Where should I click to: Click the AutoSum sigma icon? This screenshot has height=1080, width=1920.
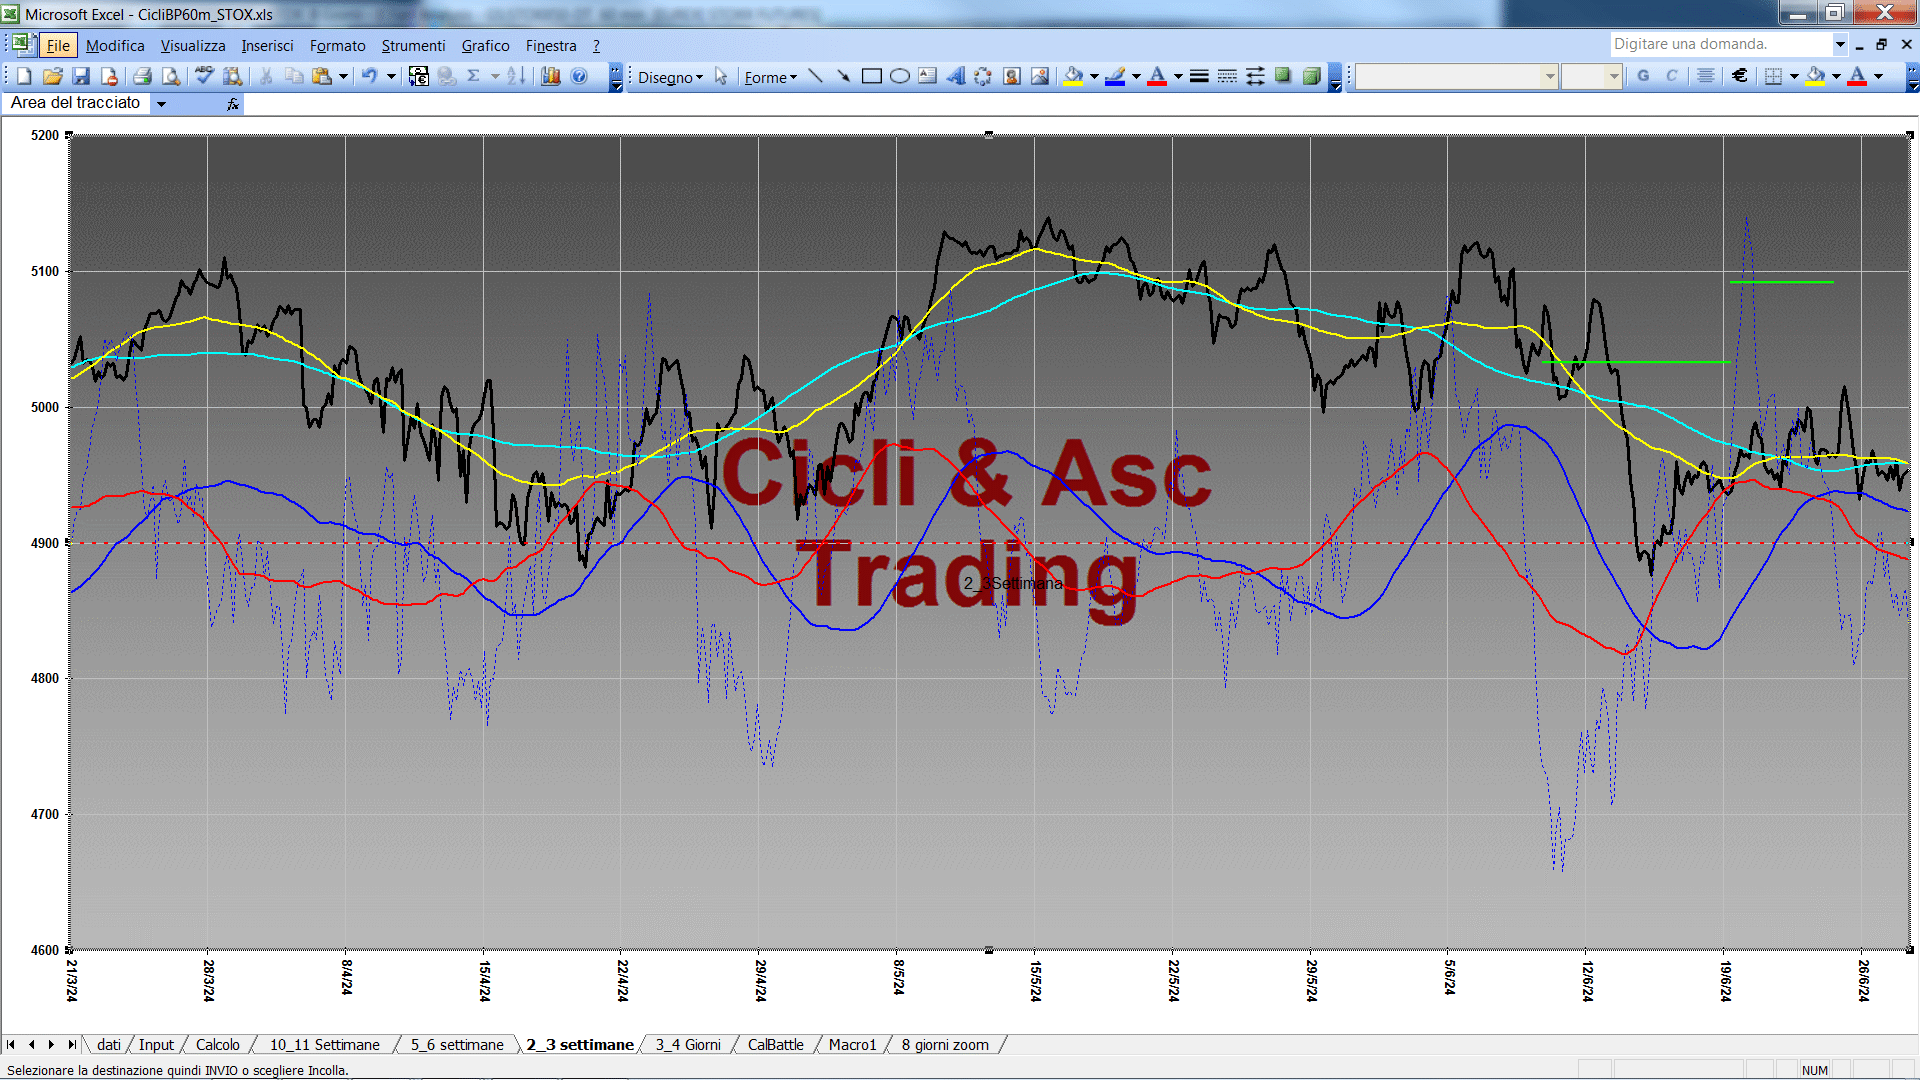tap(474, 76)
